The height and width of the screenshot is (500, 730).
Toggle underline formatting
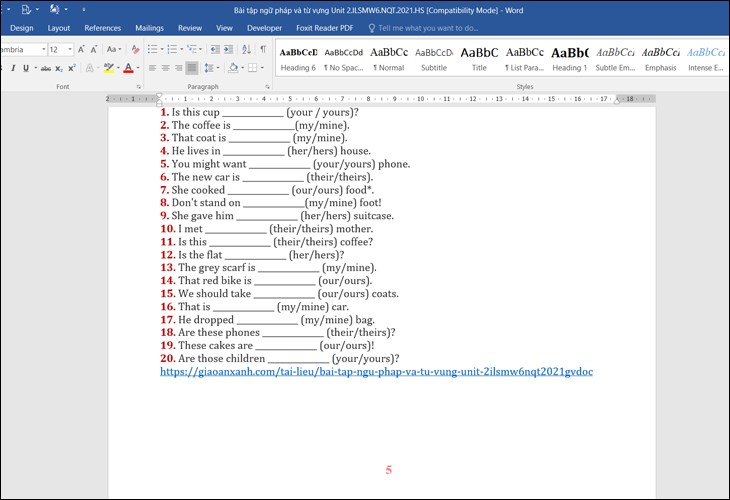coord(27,68)
